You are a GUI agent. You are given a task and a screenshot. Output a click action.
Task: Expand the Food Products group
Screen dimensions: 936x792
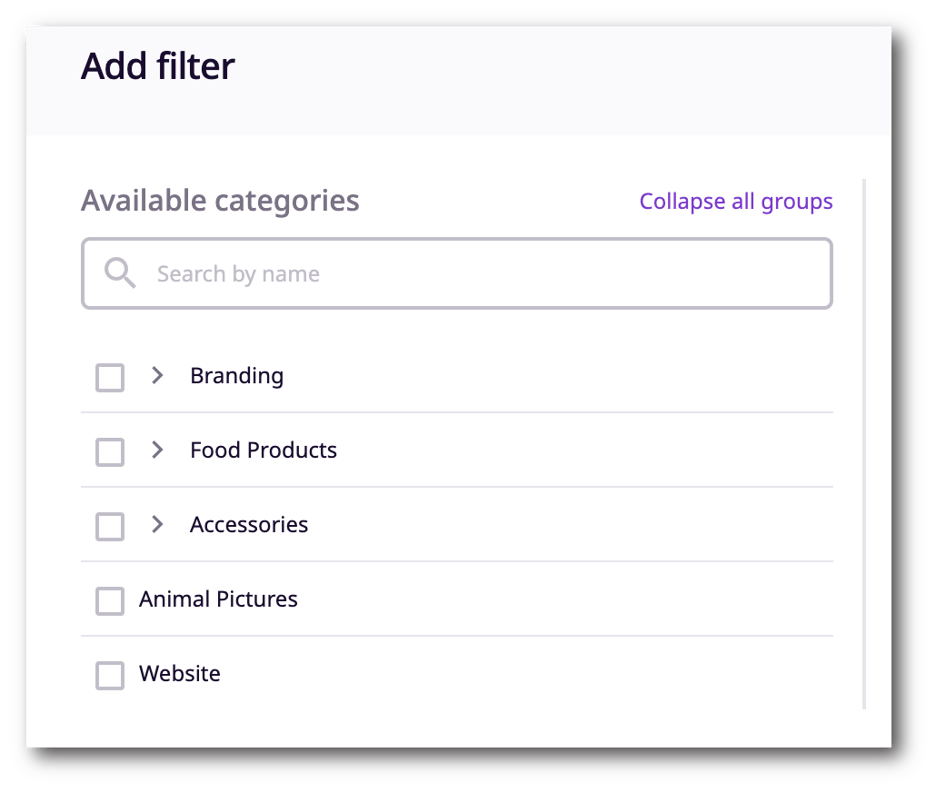(x=157, y=451)
